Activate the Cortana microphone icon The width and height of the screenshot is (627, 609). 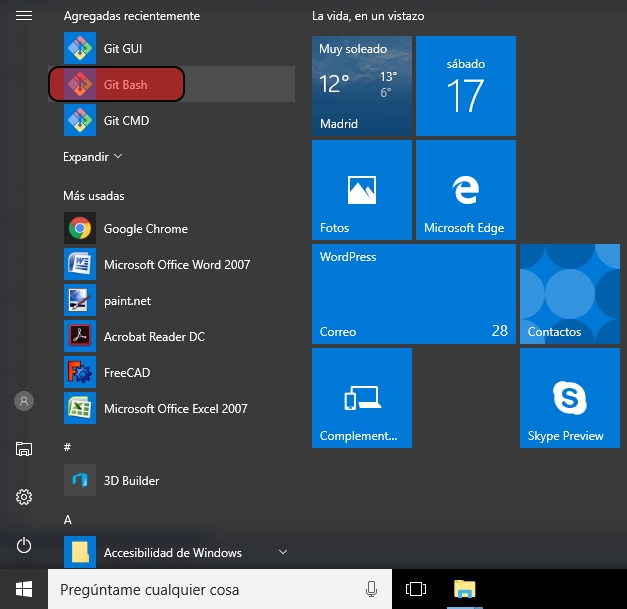pos(371,589)
